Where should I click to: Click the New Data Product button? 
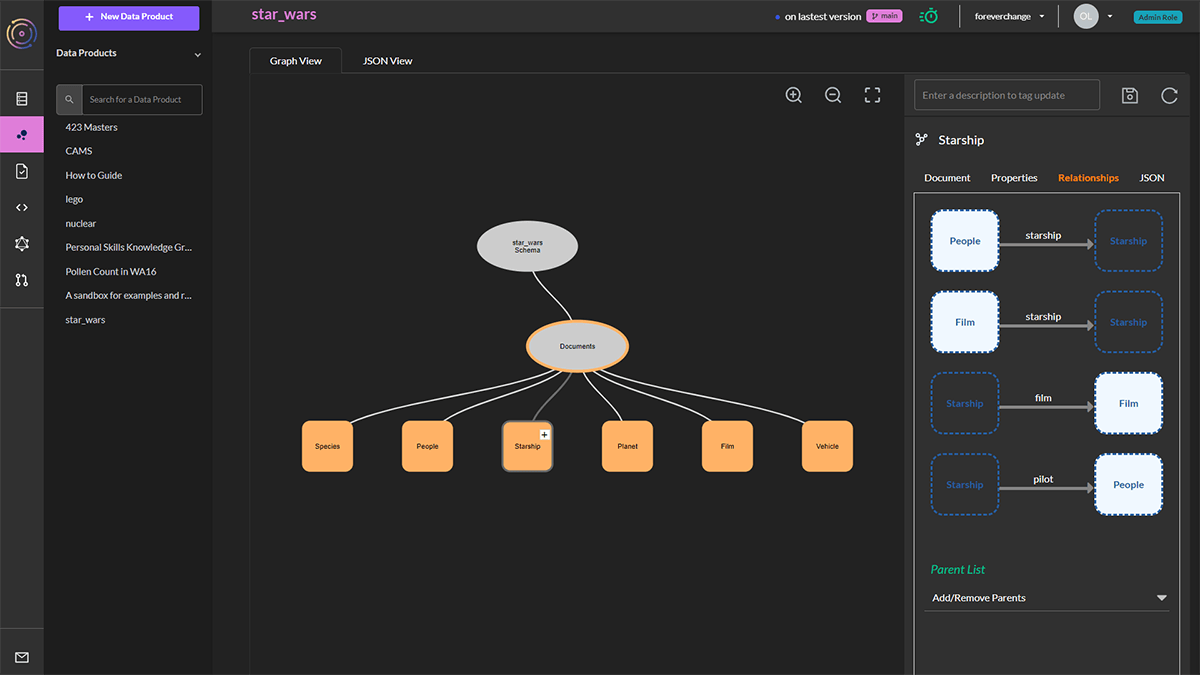pyautogui.click(x=128, y=18)
